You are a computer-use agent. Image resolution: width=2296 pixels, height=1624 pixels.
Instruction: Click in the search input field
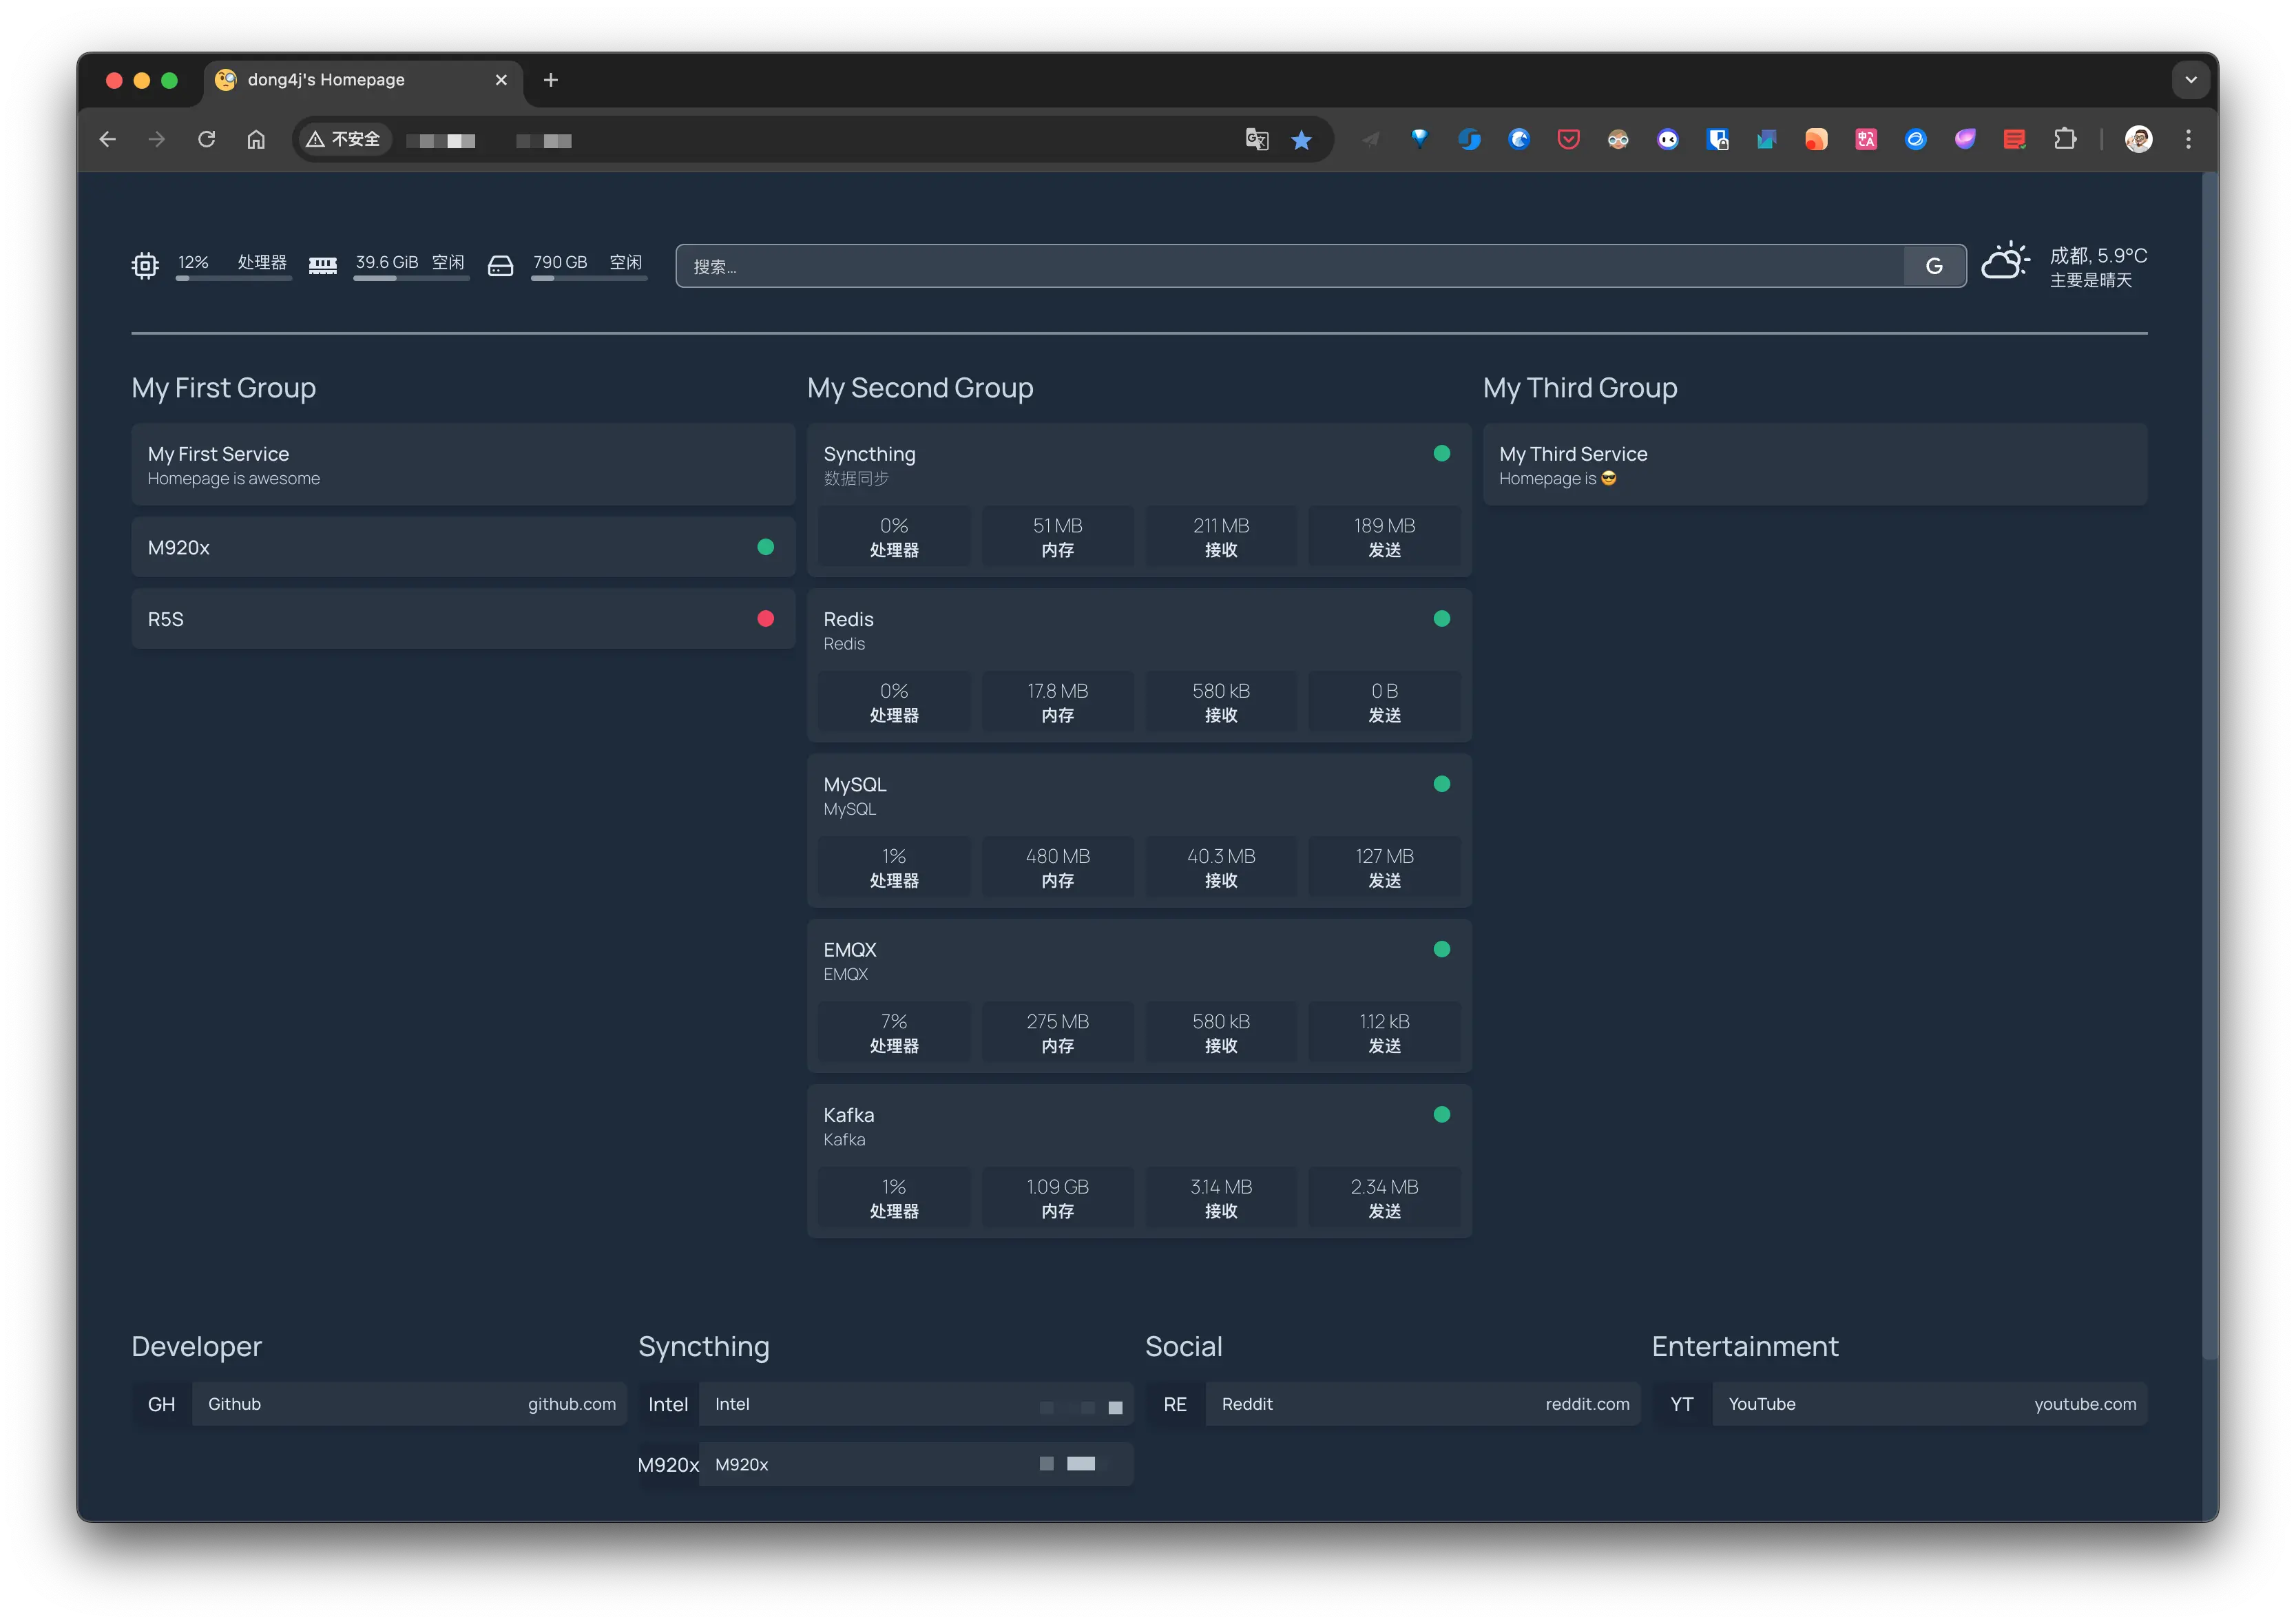1290,266
